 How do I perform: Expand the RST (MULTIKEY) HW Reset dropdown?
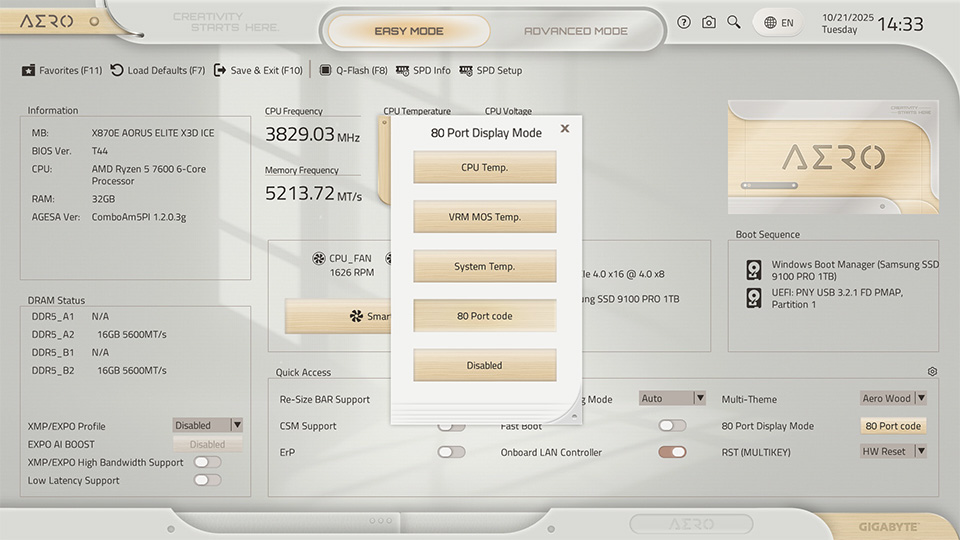click(x=893, y=451)
